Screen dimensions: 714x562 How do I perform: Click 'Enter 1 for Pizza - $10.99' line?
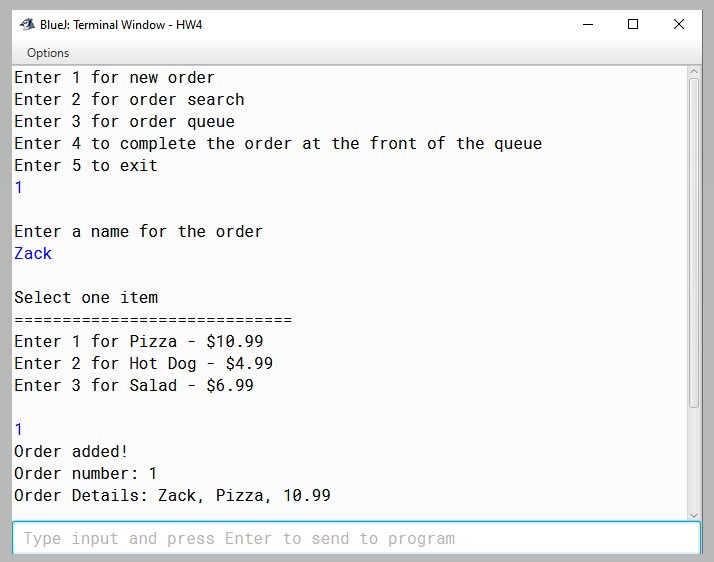point(139,341)
